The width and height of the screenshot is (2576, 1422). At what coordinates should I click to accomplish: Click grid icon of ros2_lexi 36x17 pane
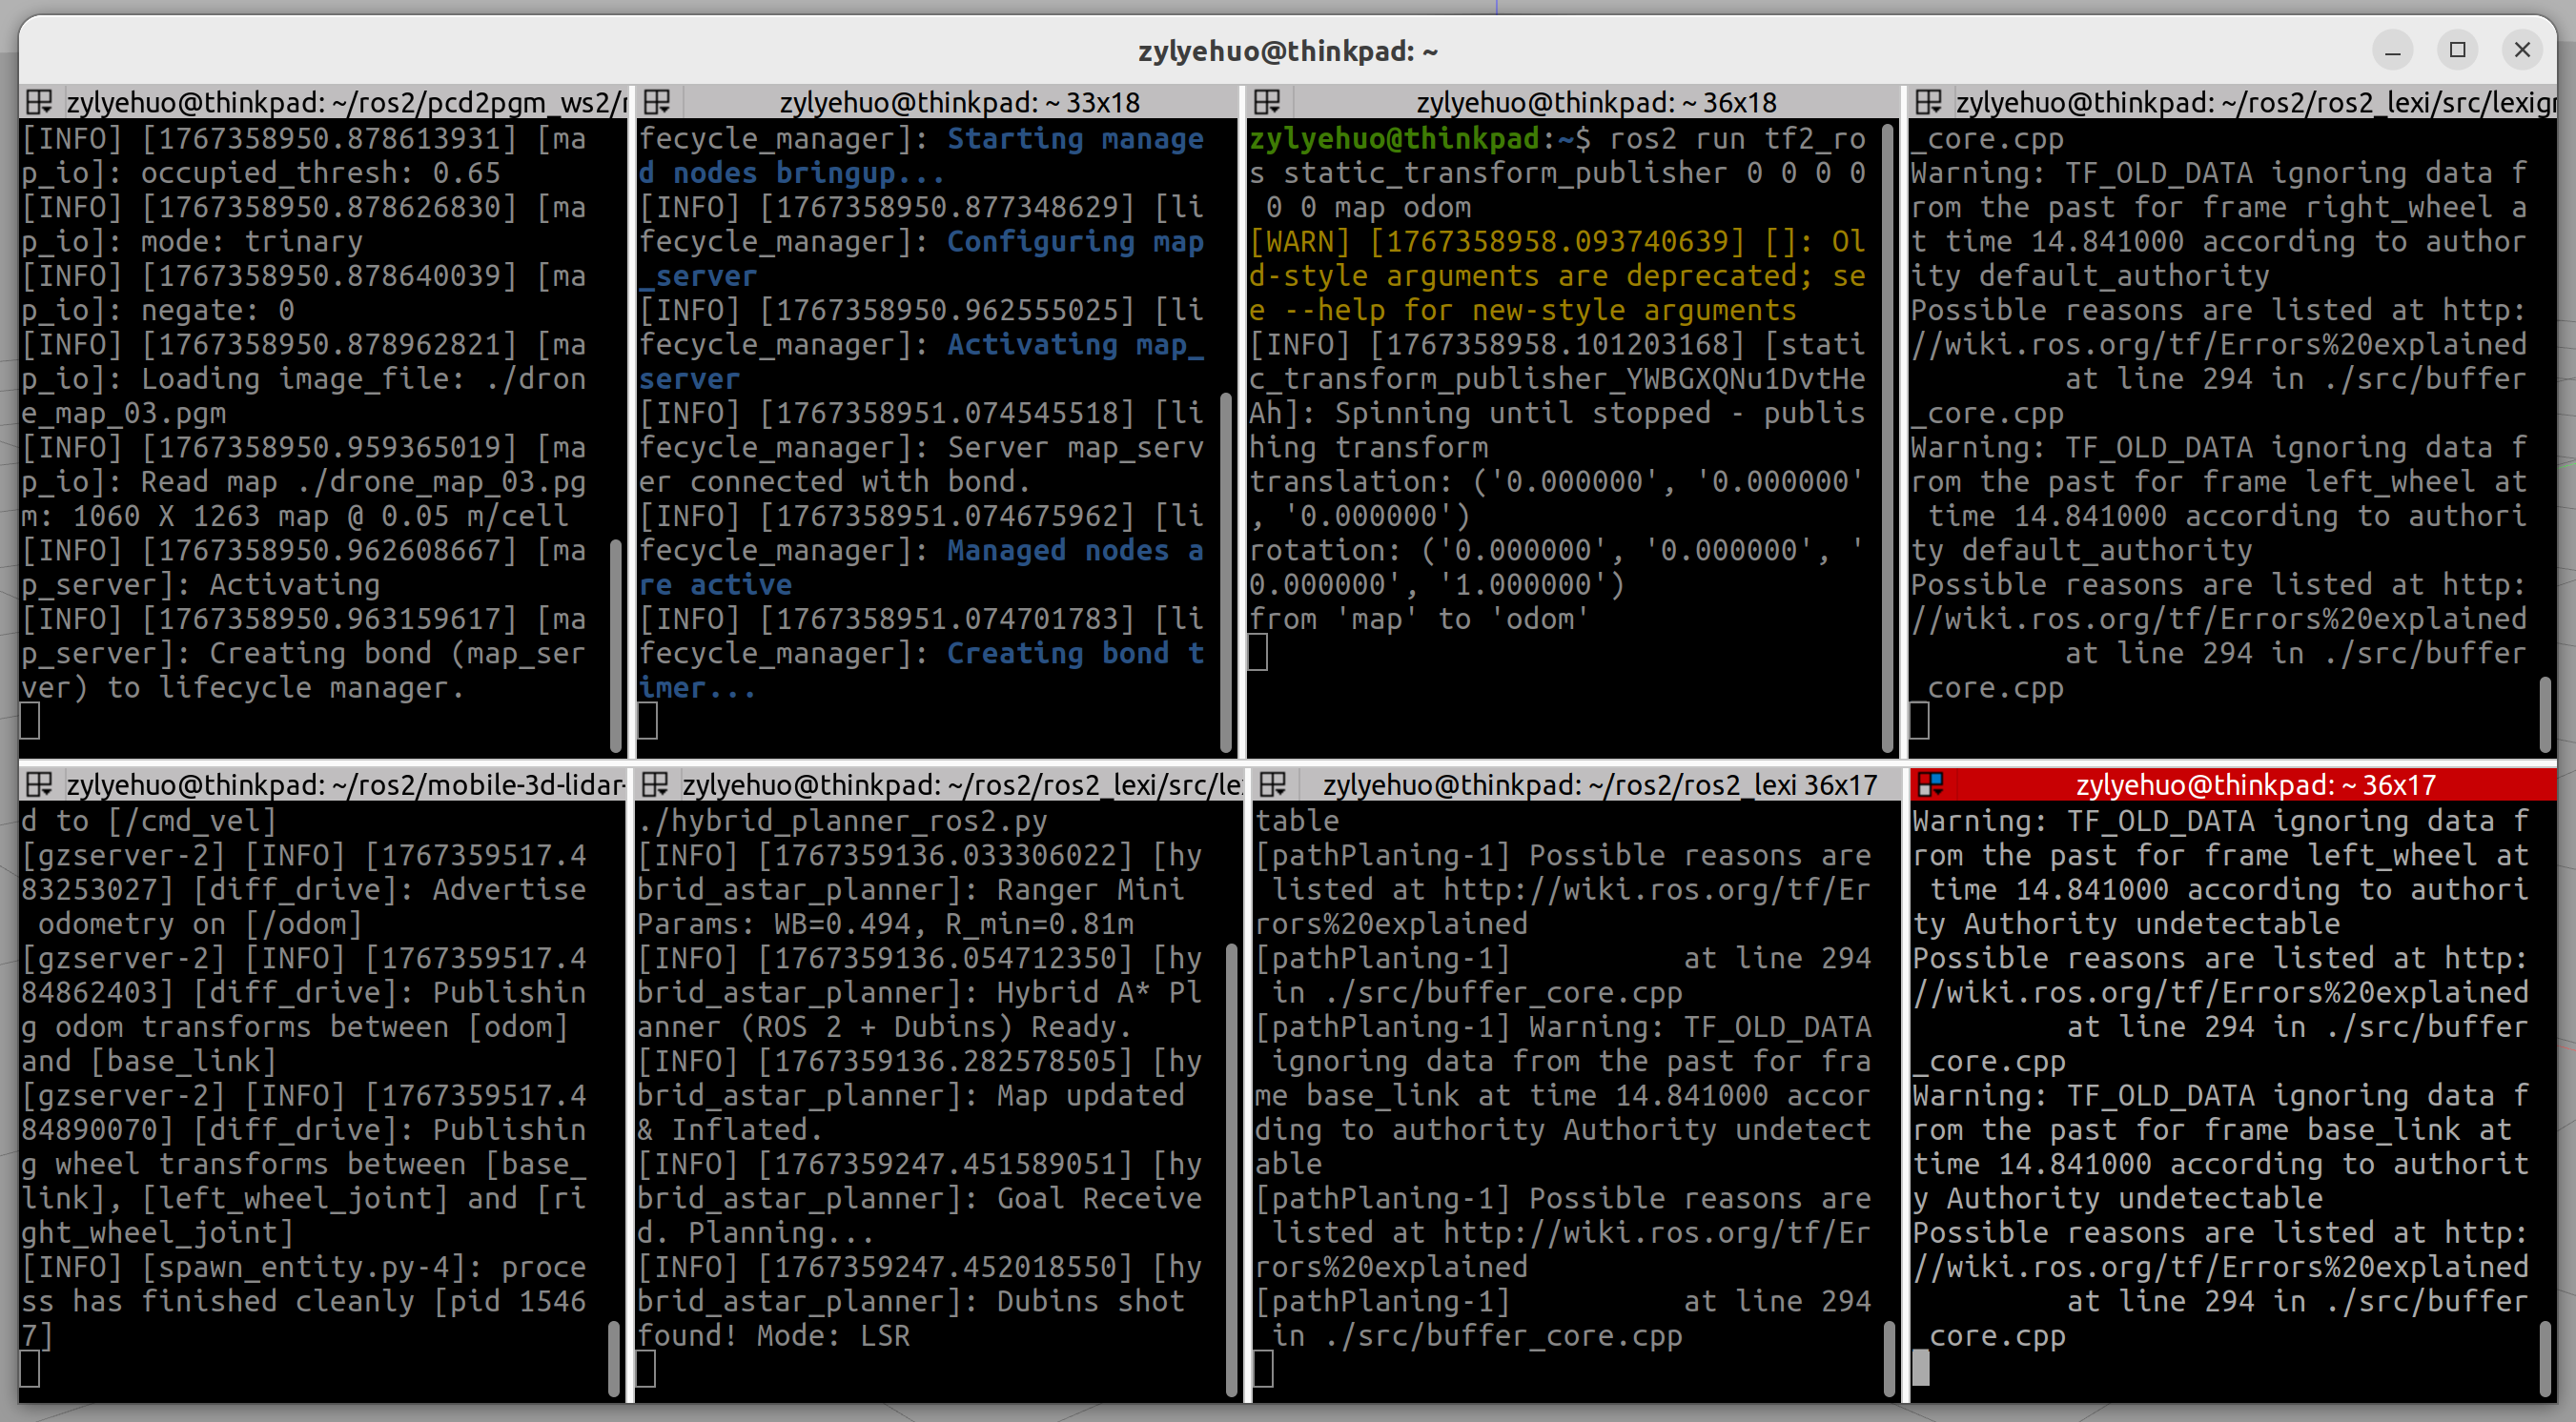click(x=1273, y=785)
